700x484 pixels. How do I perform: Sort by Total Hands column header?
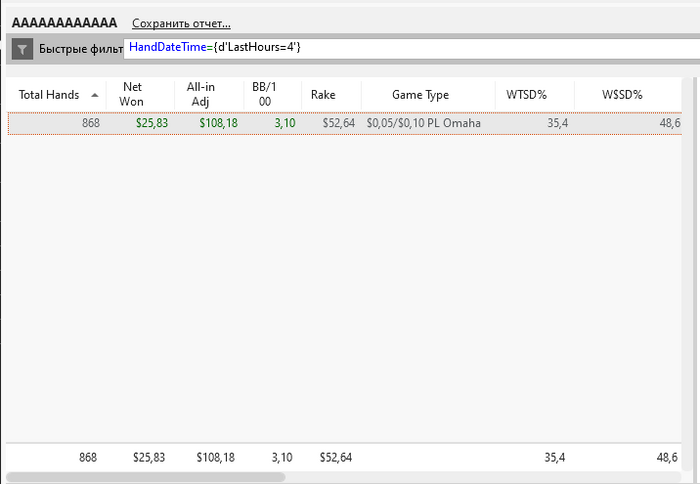tap(57, 95)
